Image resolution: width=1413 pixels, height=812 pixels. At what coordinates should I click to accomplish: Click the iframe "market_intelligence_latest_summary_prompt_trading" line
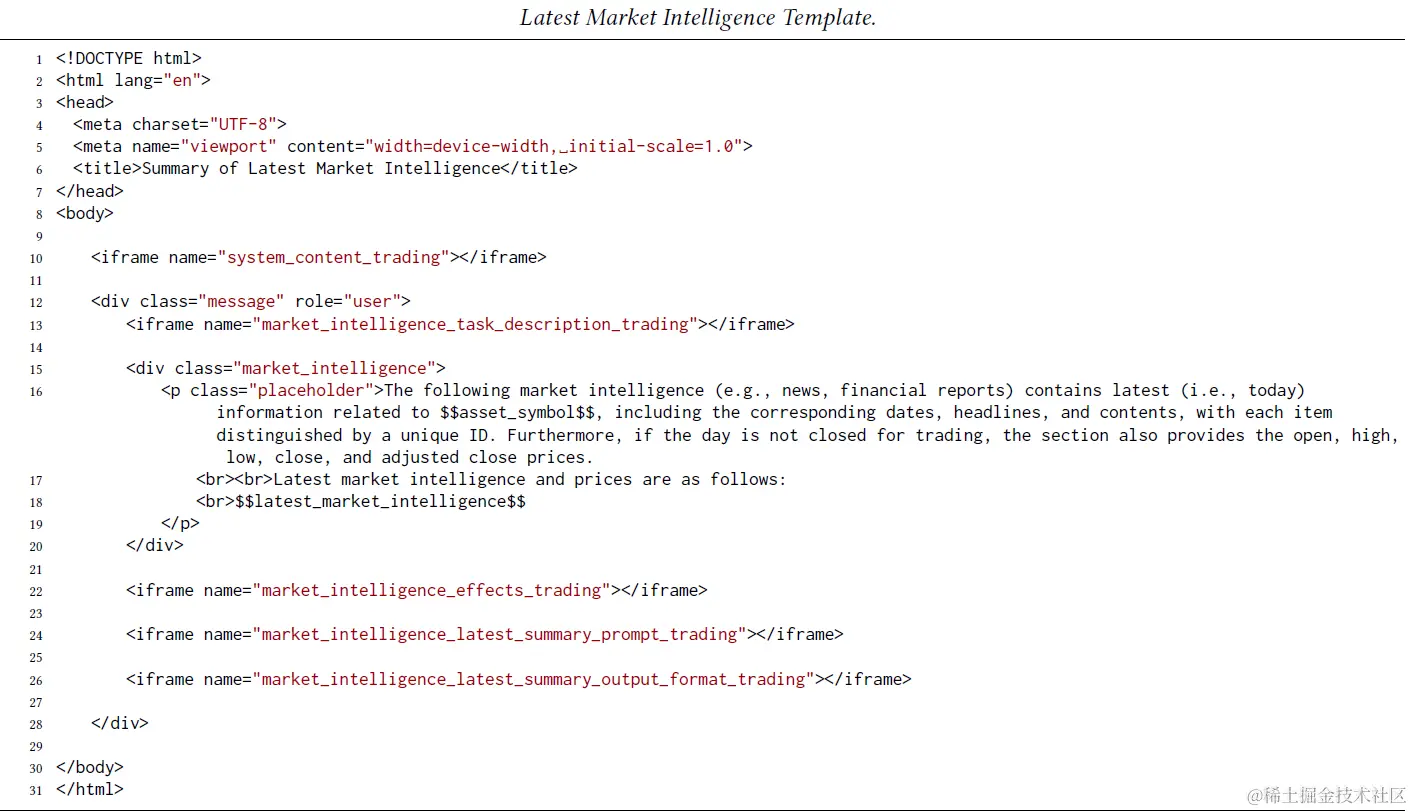[485, 634]
